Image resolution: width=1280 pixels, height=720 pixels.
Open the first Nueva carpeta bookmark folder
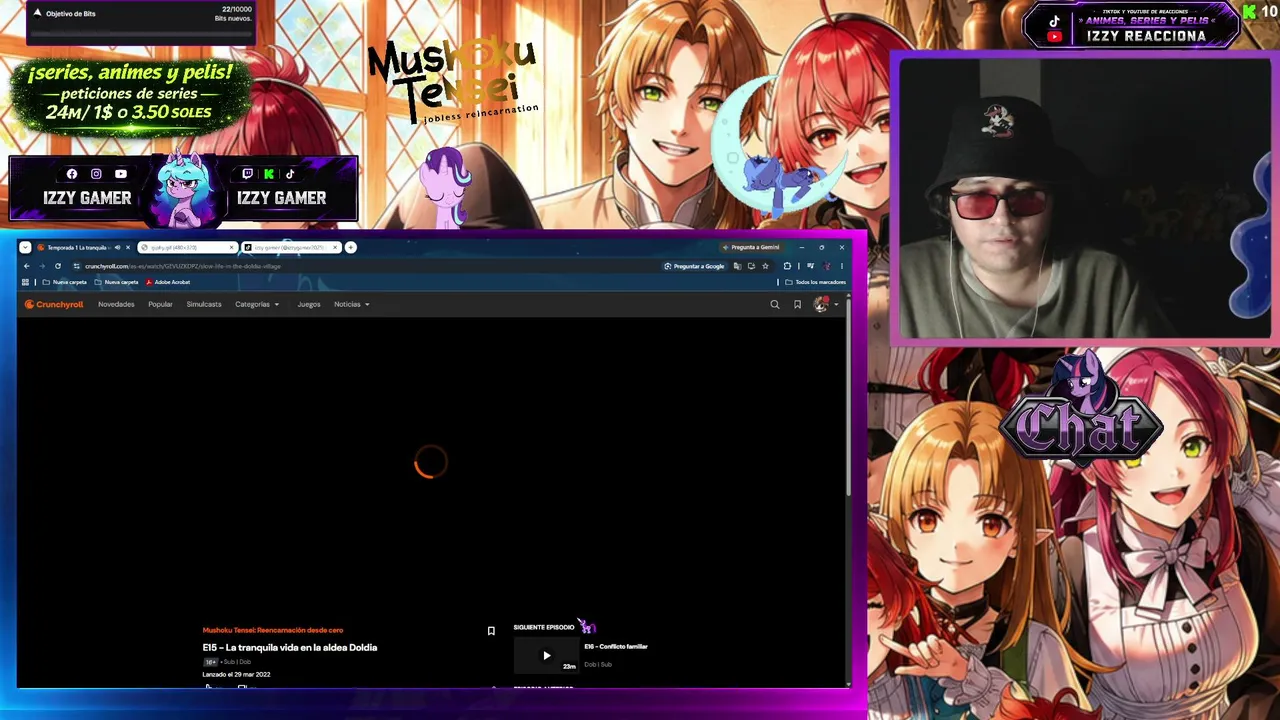coord(65,282)
